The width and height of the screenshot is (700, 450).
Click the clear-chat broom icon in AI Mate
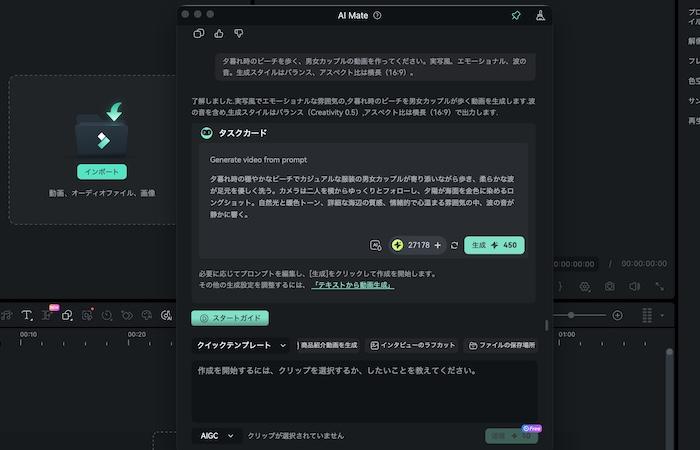tap(540, 16)
